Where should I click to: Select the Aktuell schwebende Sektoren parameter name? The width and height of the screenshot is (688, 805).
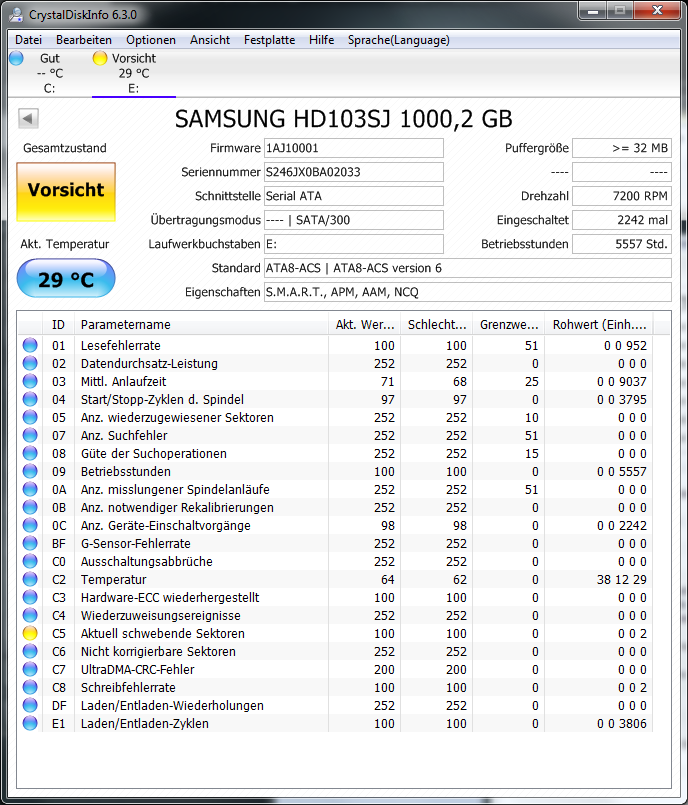tap(163, 634)
